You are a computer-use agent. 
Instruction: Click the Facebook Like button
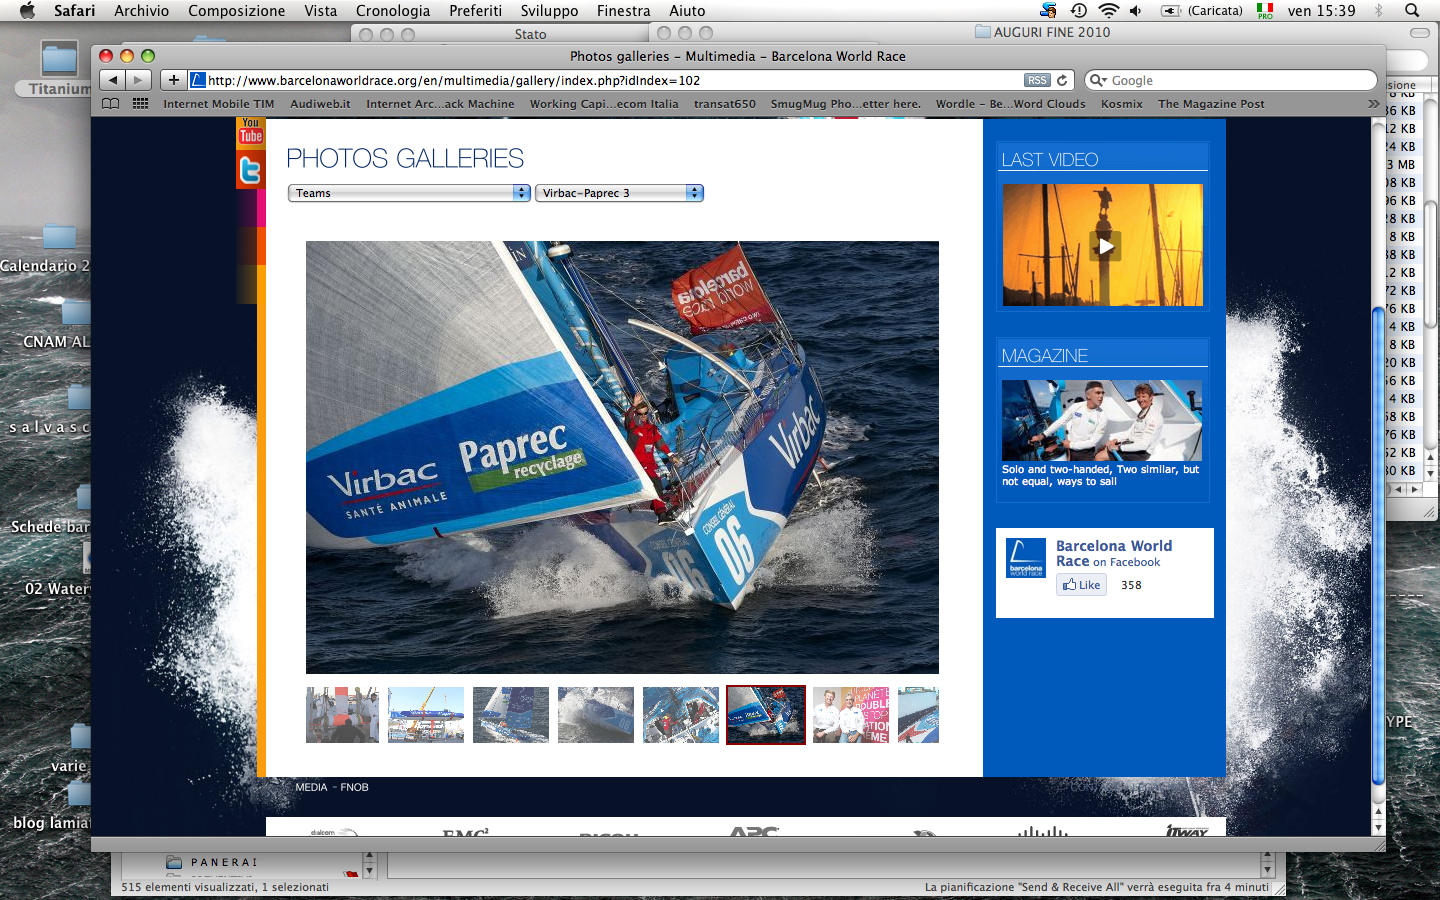pos(1082,585)
